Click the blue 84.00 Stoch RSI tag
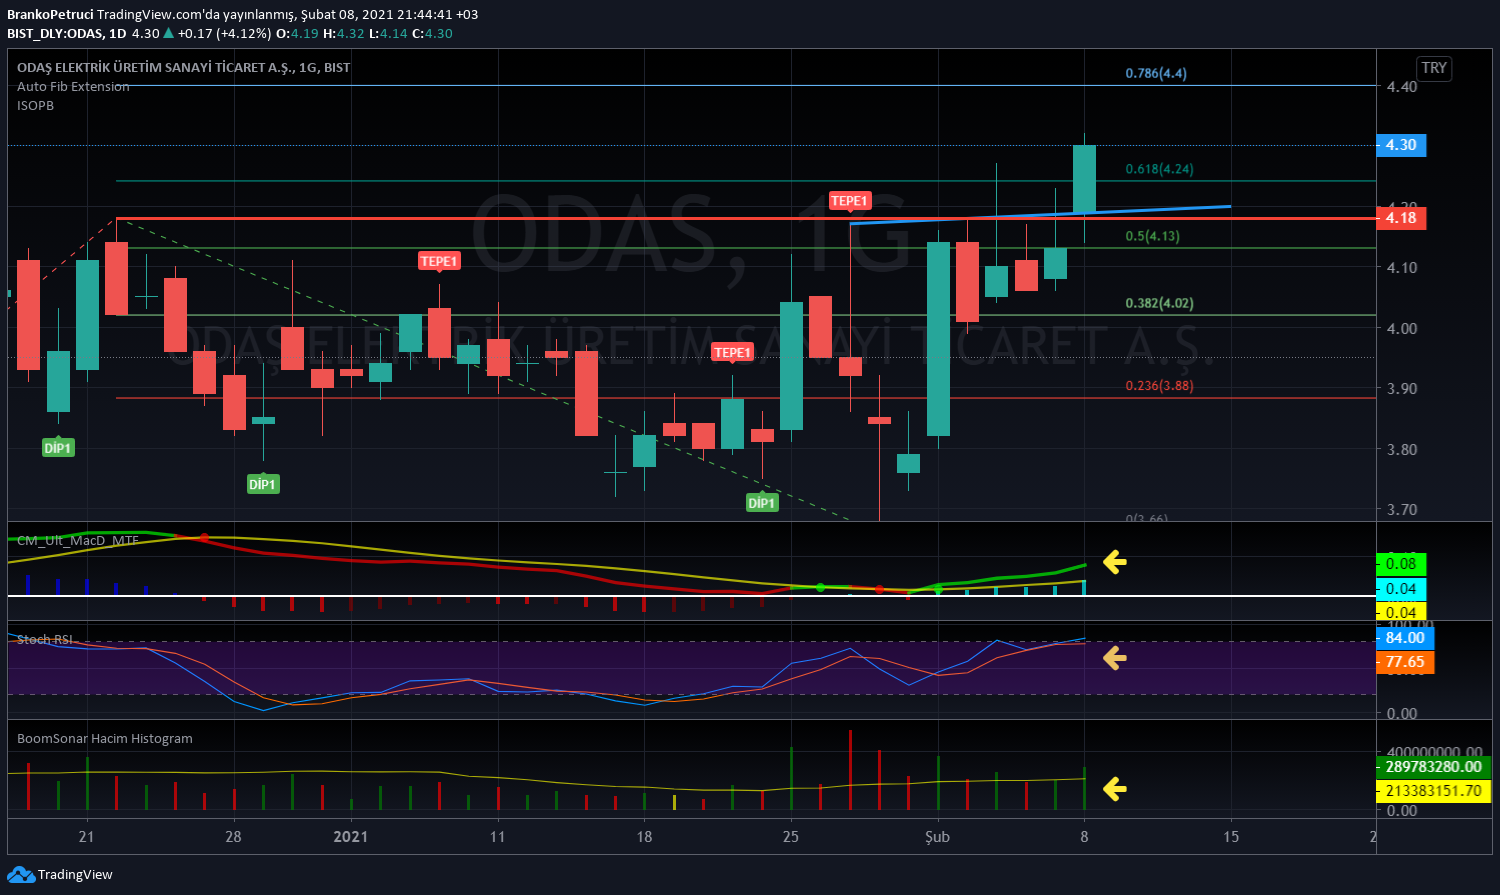The height and width of the screenshot is (895, 1500). coord(1405,638)
